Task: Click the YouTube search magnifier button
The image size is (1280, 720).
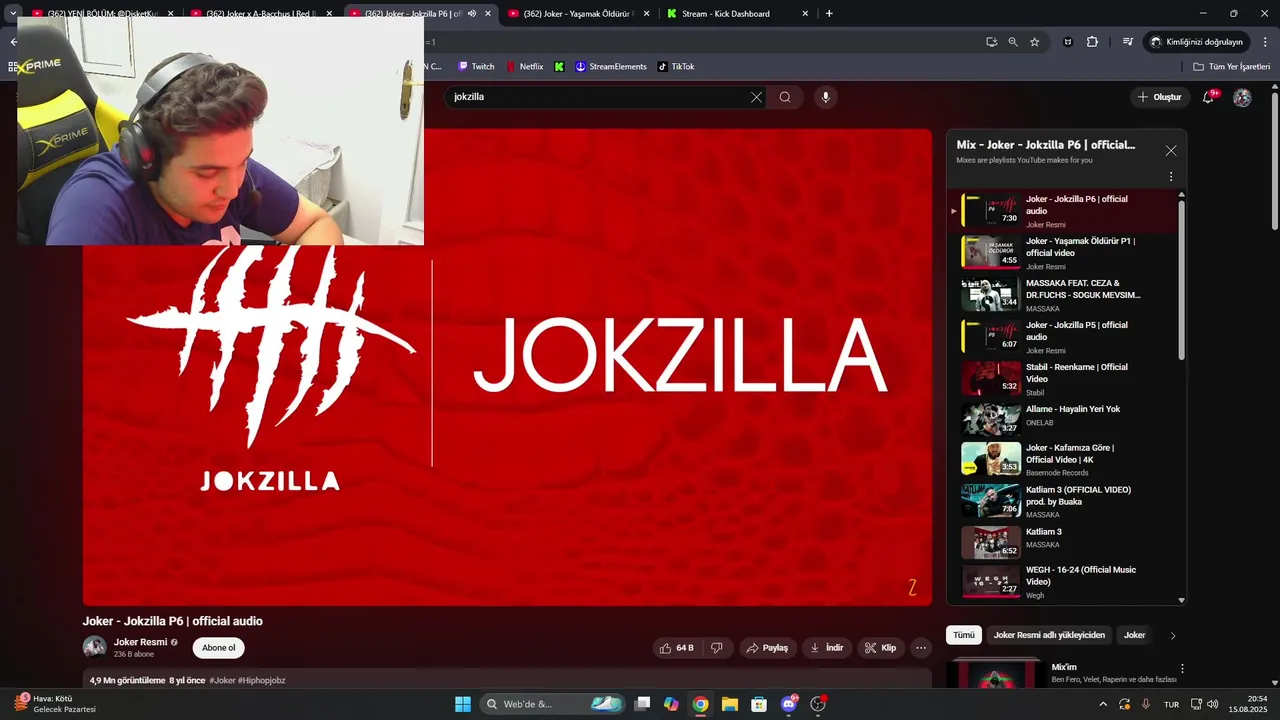Action: tap(785, 97)
